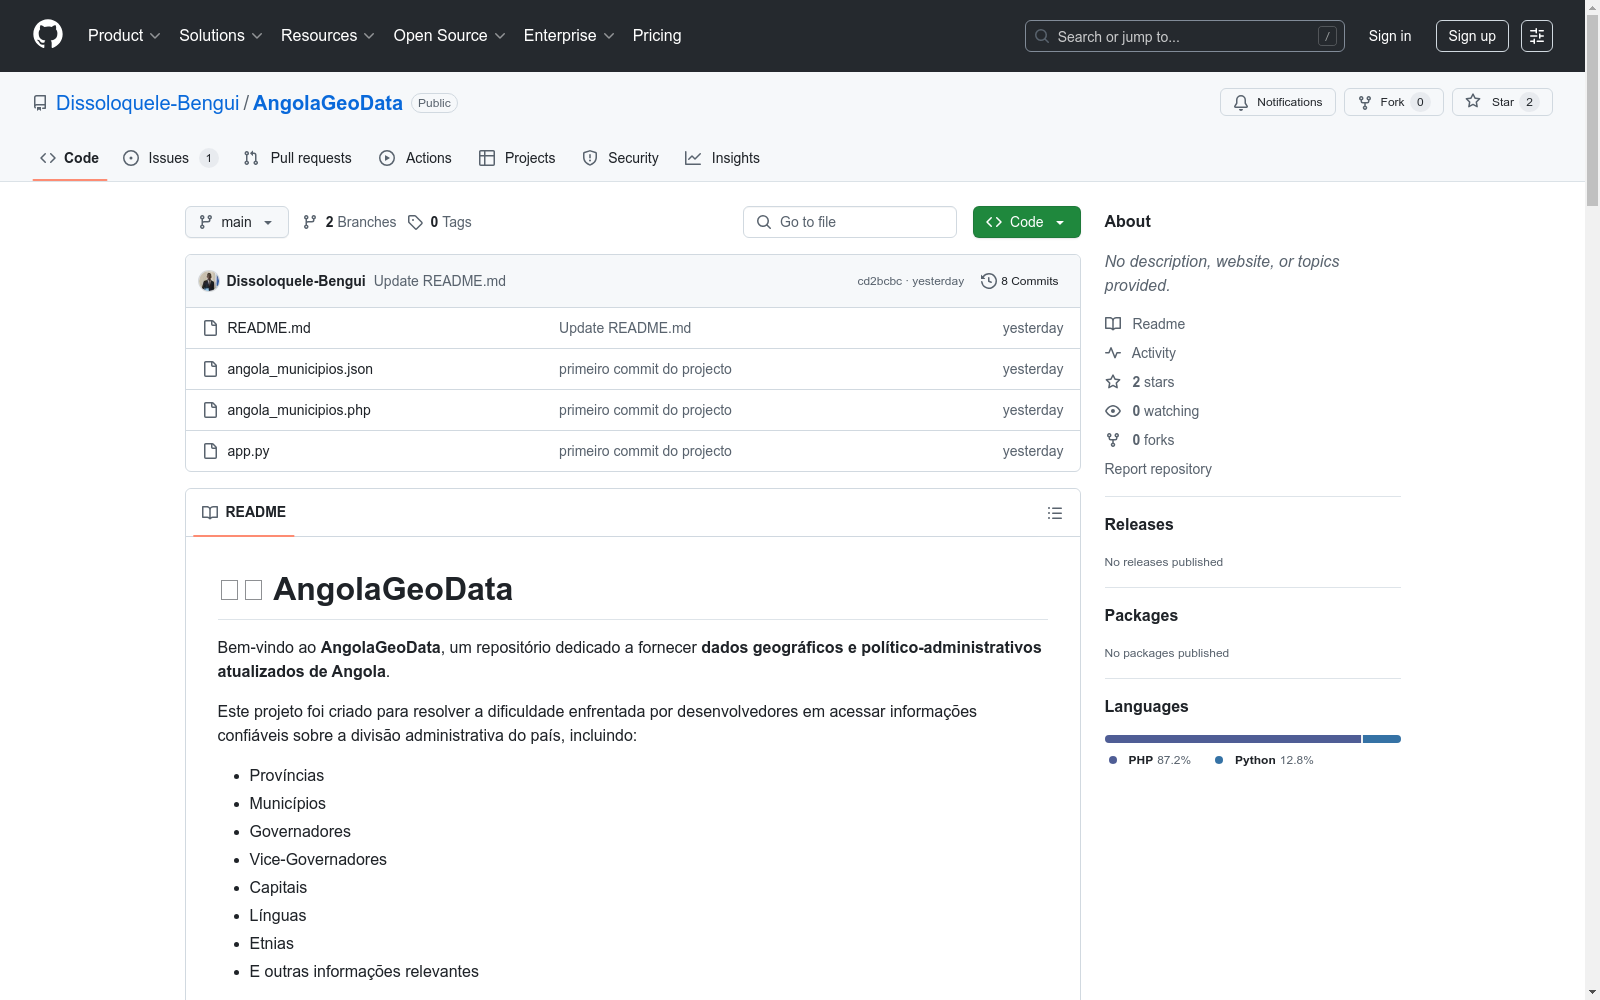Viewport: 1600px width, 1000px height.
Task: Click the branch icon beside 2 Branches
Action: [310, 222]
